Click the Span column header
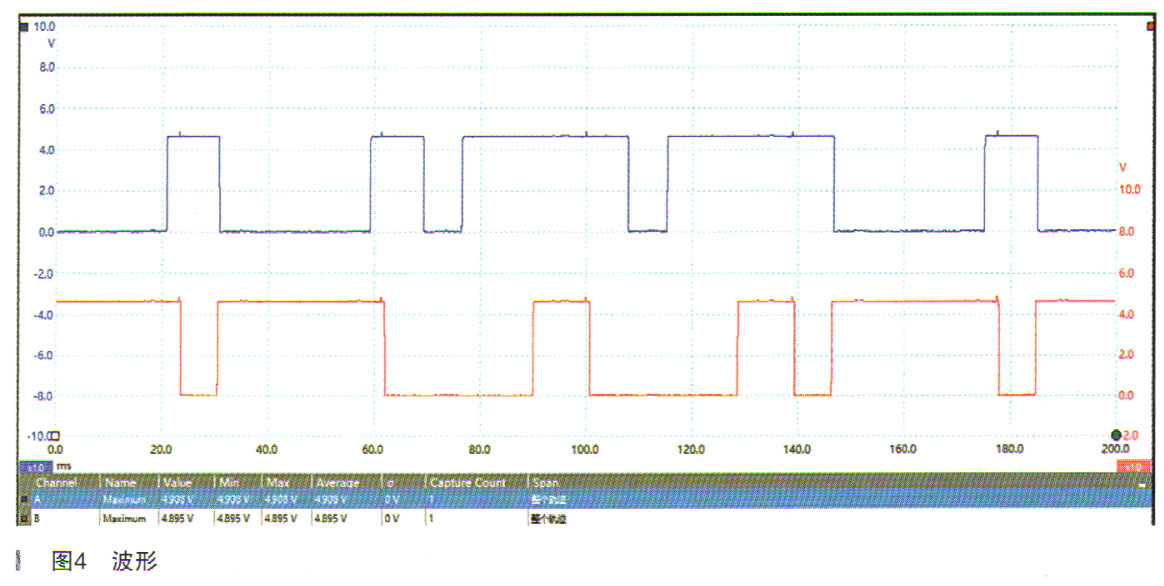The image size is (1164, 586). pyautogui.click(x=546, y=483)
